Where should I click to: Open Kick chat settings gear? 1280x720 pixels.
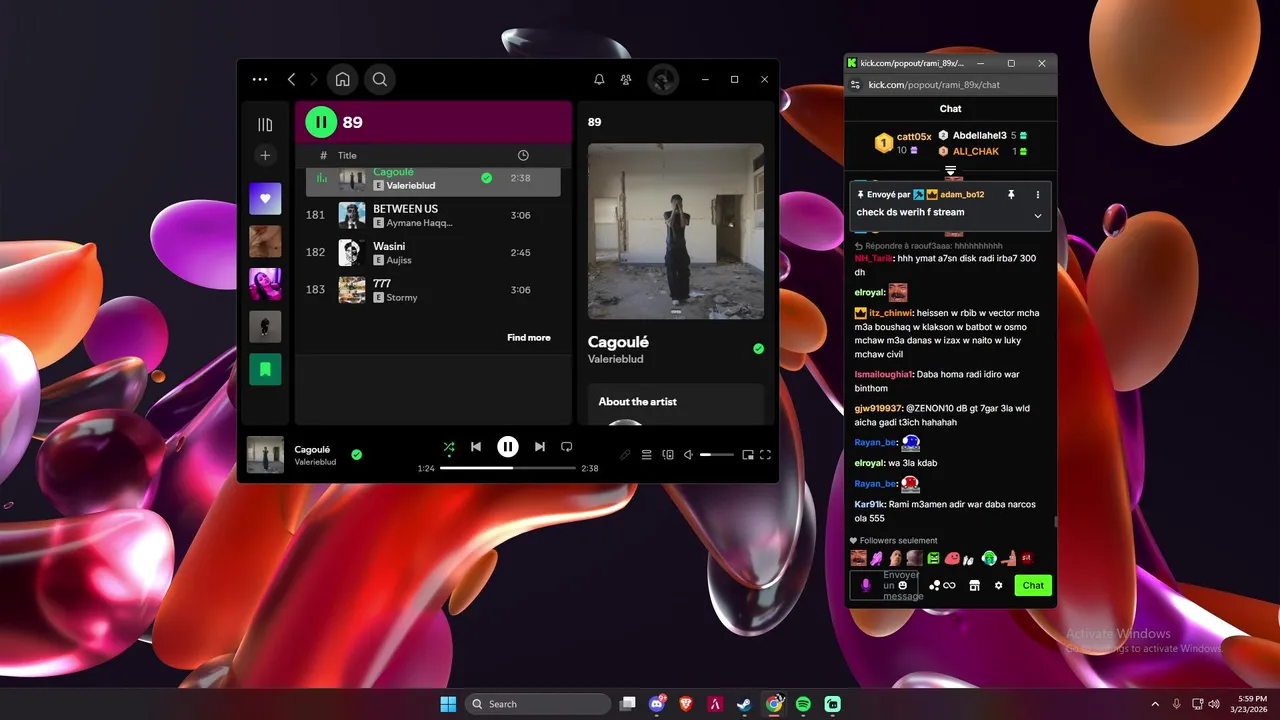pos(998,586)
